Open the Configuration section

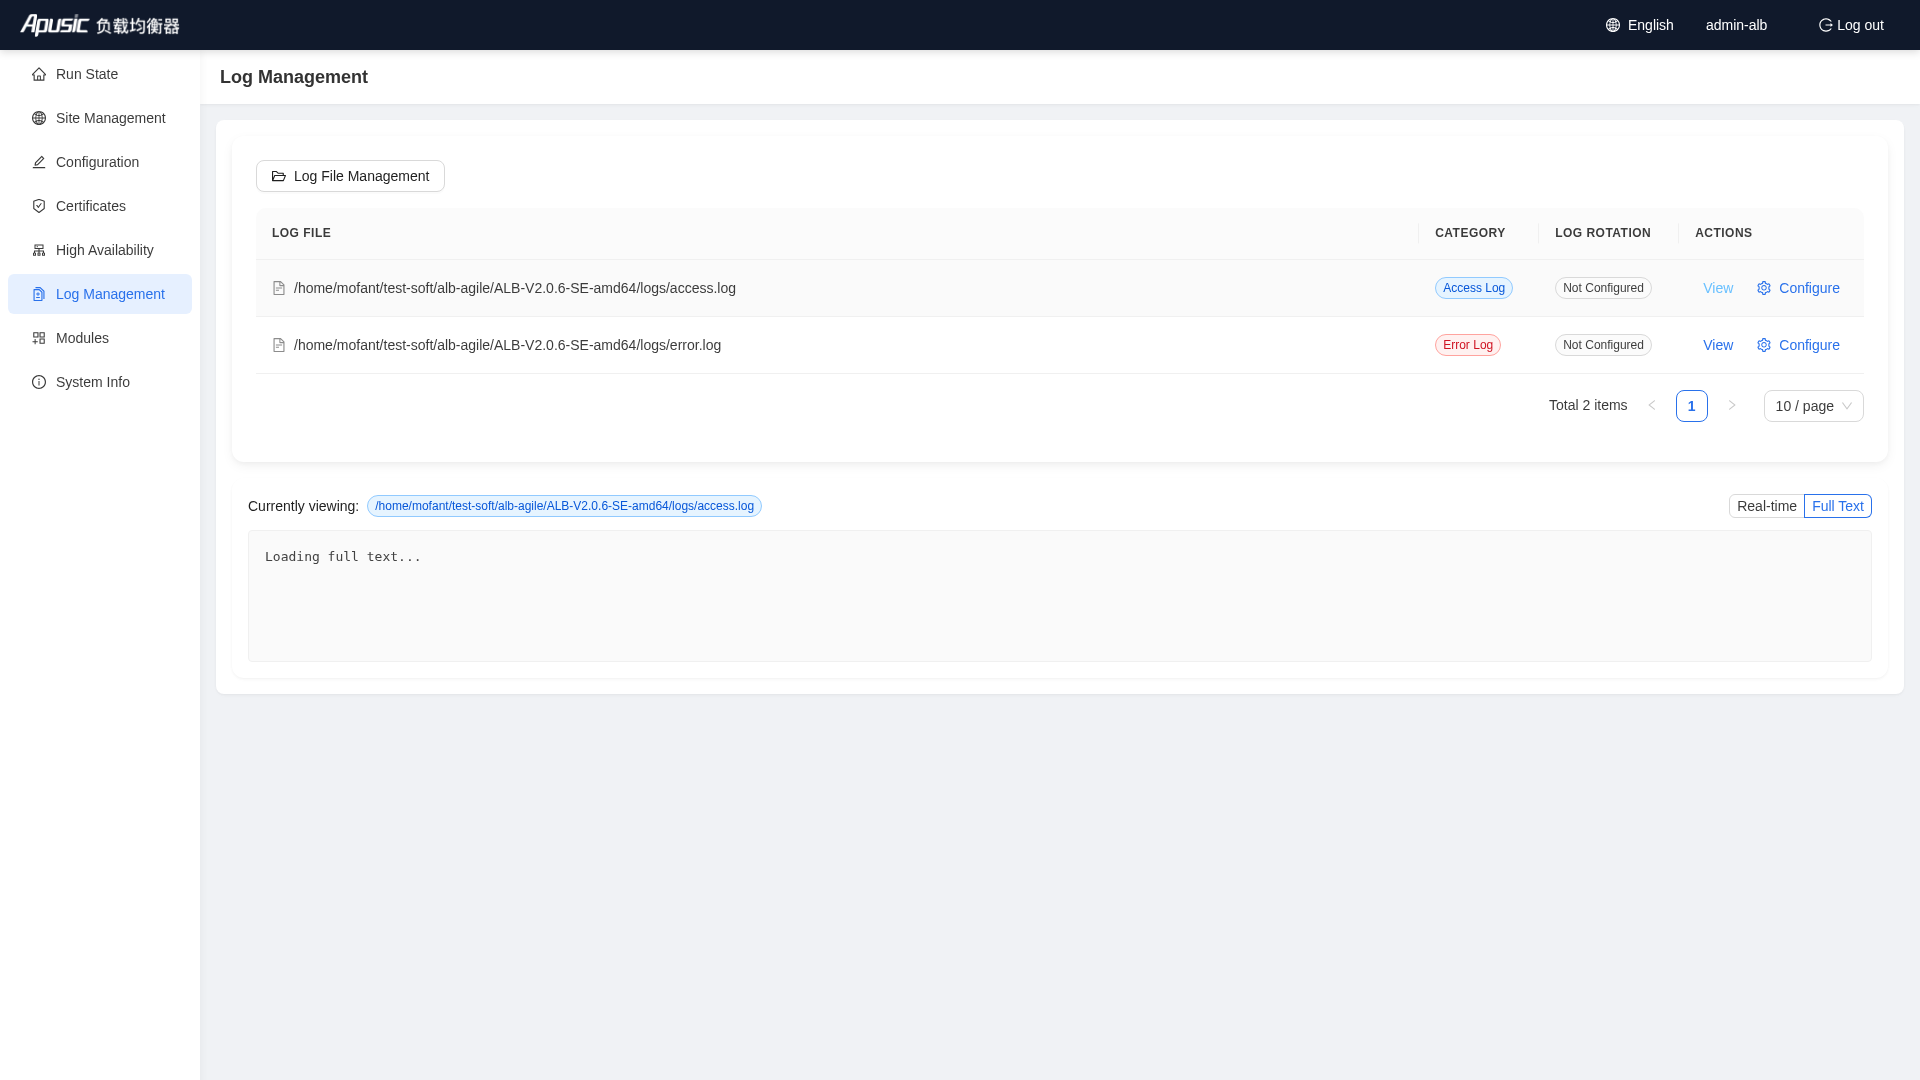(x=100, y=162)
